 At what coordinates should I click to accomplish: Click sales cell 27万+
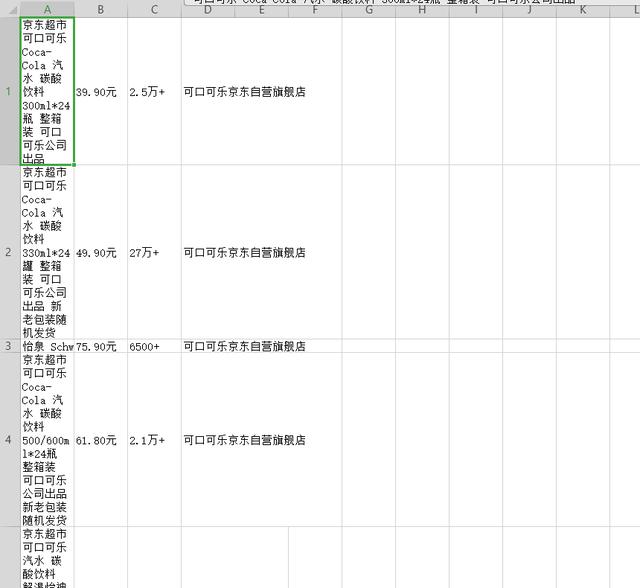tap(154, 252)
